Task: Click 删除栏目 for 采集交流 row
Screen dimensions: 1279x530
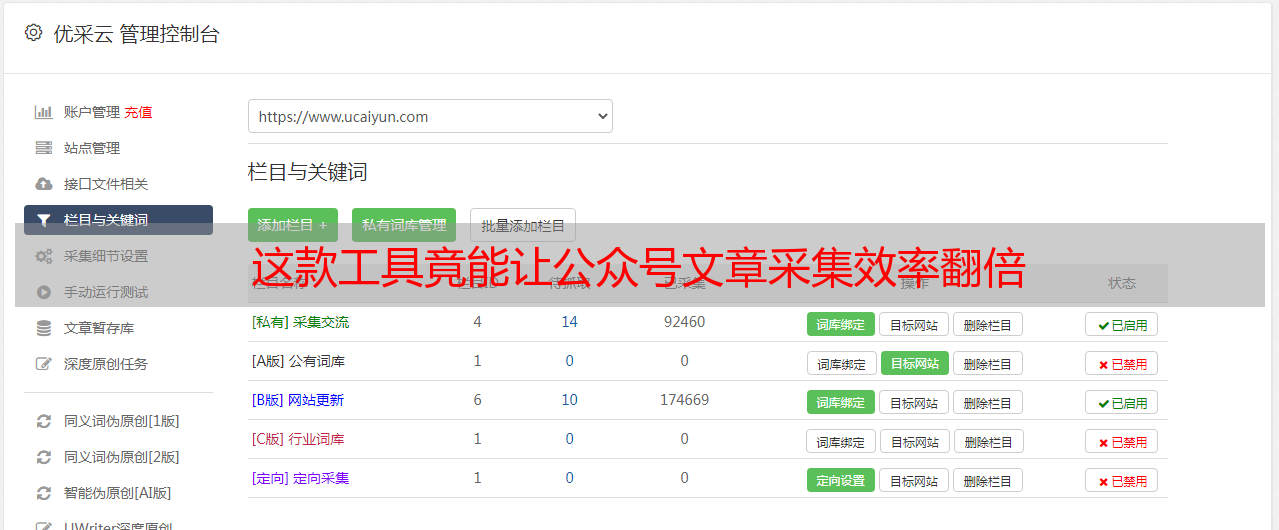Action: [x=988, y=324]
